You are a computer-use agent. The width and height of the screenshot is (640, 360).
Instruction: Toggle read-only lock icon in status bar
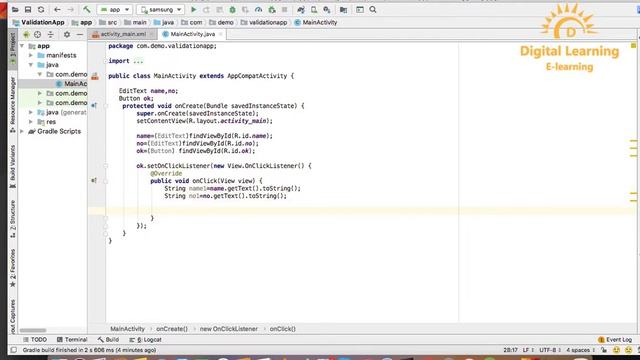[604, 350]
